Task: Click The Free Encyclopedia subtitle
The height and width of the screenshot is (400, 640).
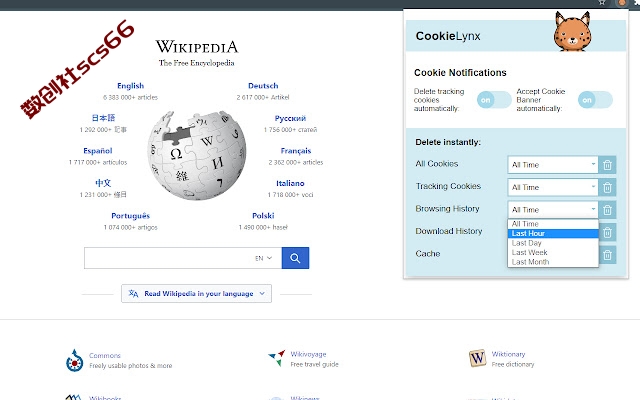Action: pos(196,63)
